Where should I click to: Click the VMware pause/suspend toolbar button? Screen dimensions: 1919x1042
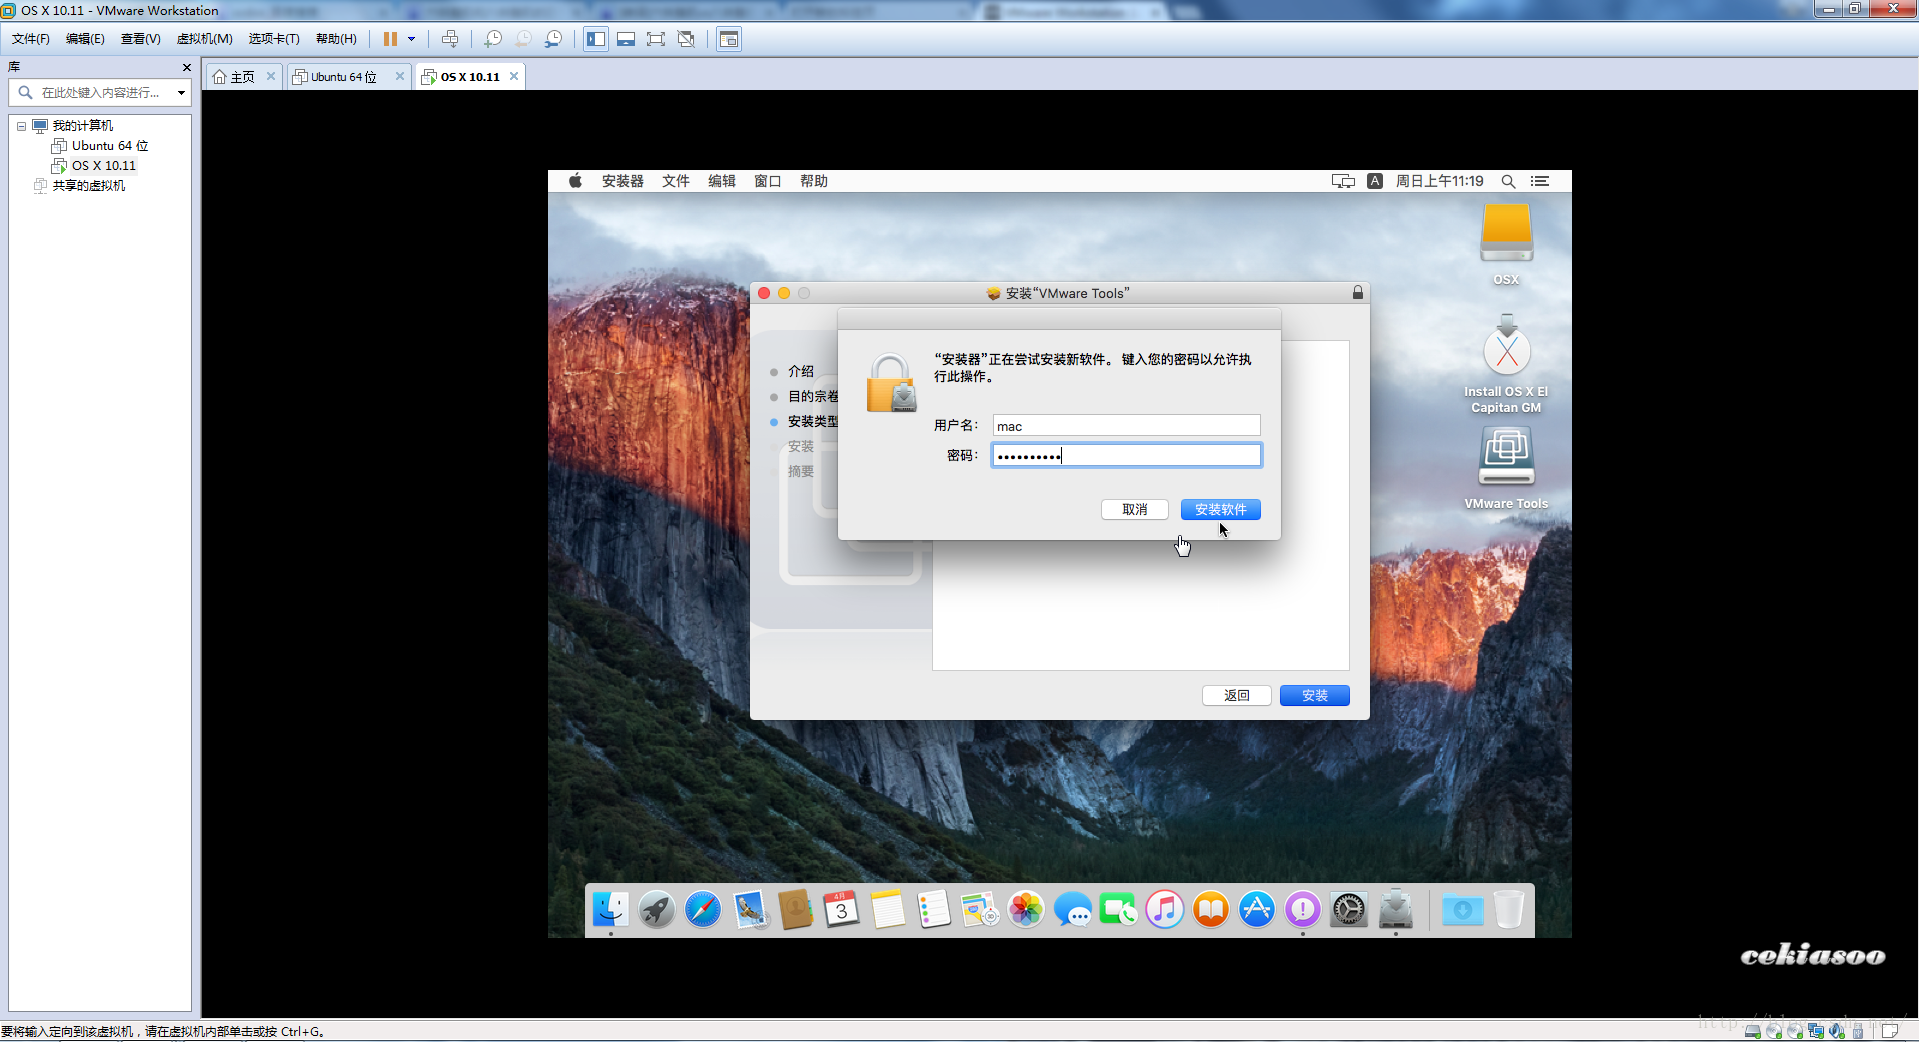pyautogui.click(x=390, y=39)
